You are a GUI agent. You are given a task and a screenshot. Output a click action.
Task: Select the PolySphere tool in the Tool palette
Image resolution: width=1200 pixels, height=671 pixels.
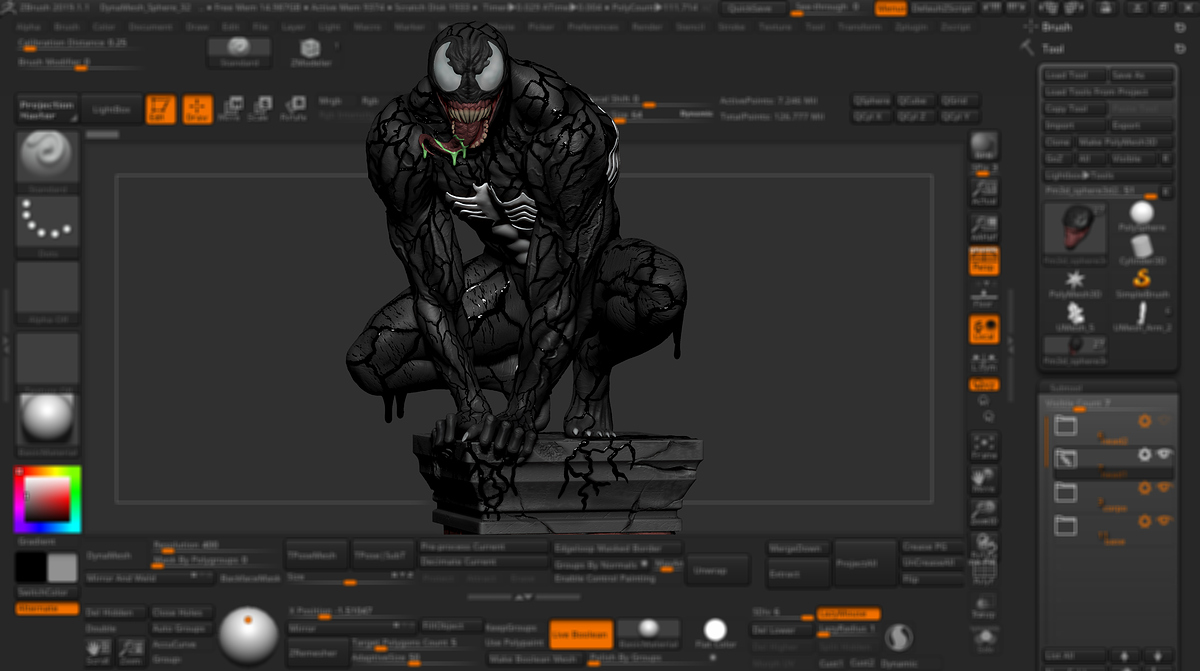[x=1141, y=212]
